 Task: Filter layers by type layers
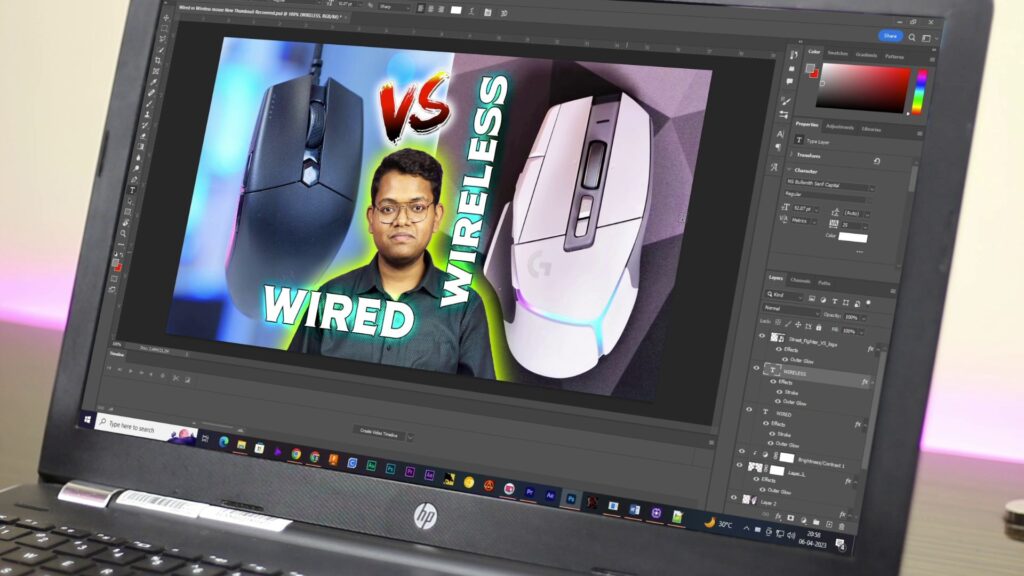835,301
